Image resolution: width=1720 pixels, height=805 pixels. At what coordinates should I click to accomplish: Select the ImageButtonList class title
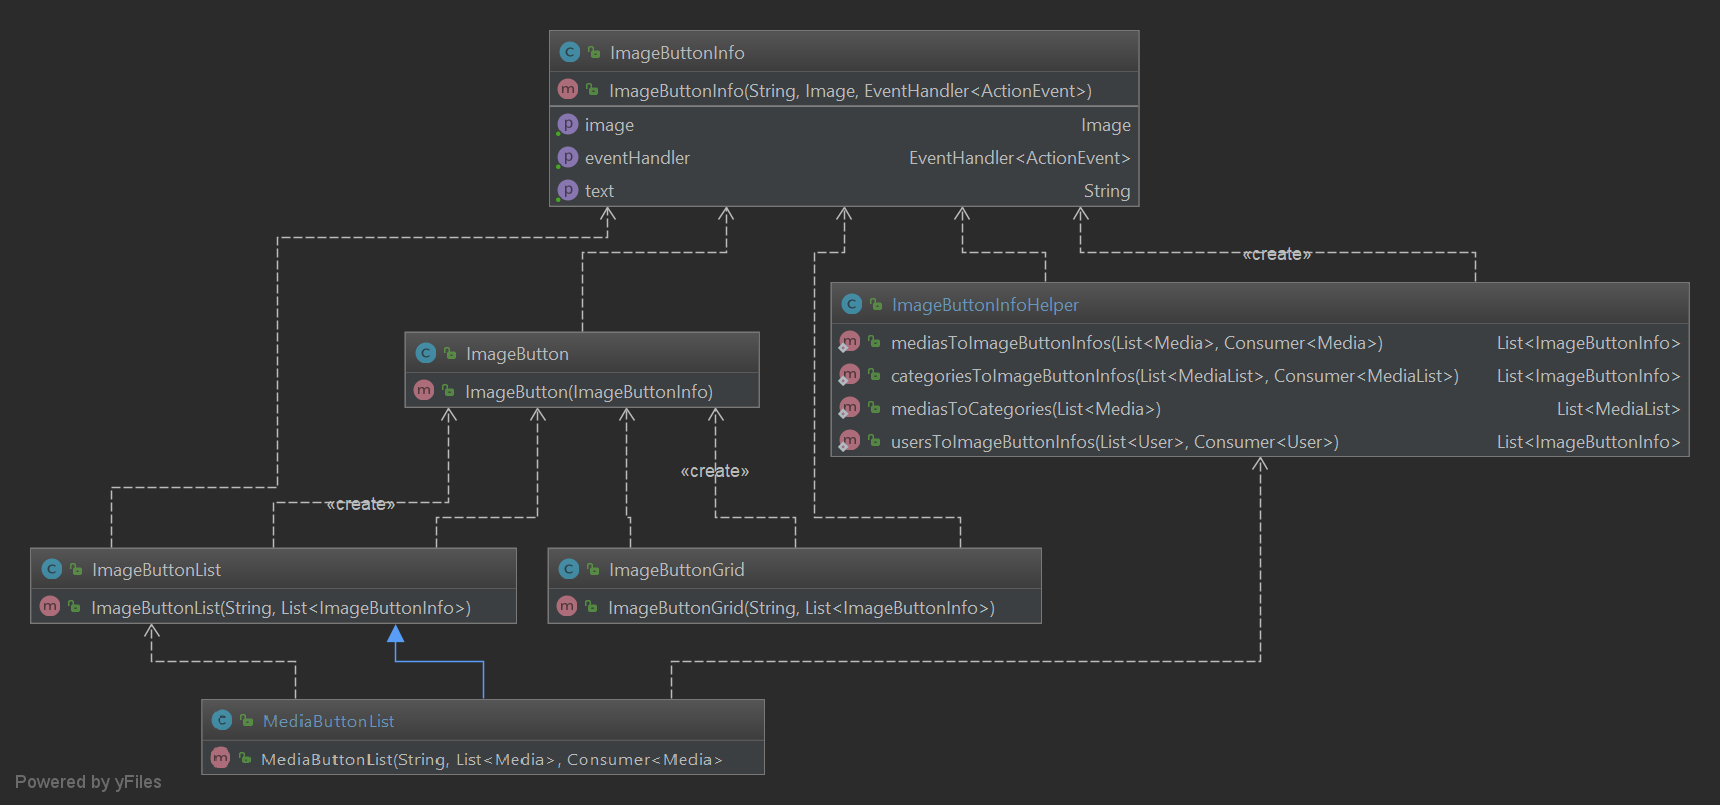pyautogui.click(x=156, y=570)
